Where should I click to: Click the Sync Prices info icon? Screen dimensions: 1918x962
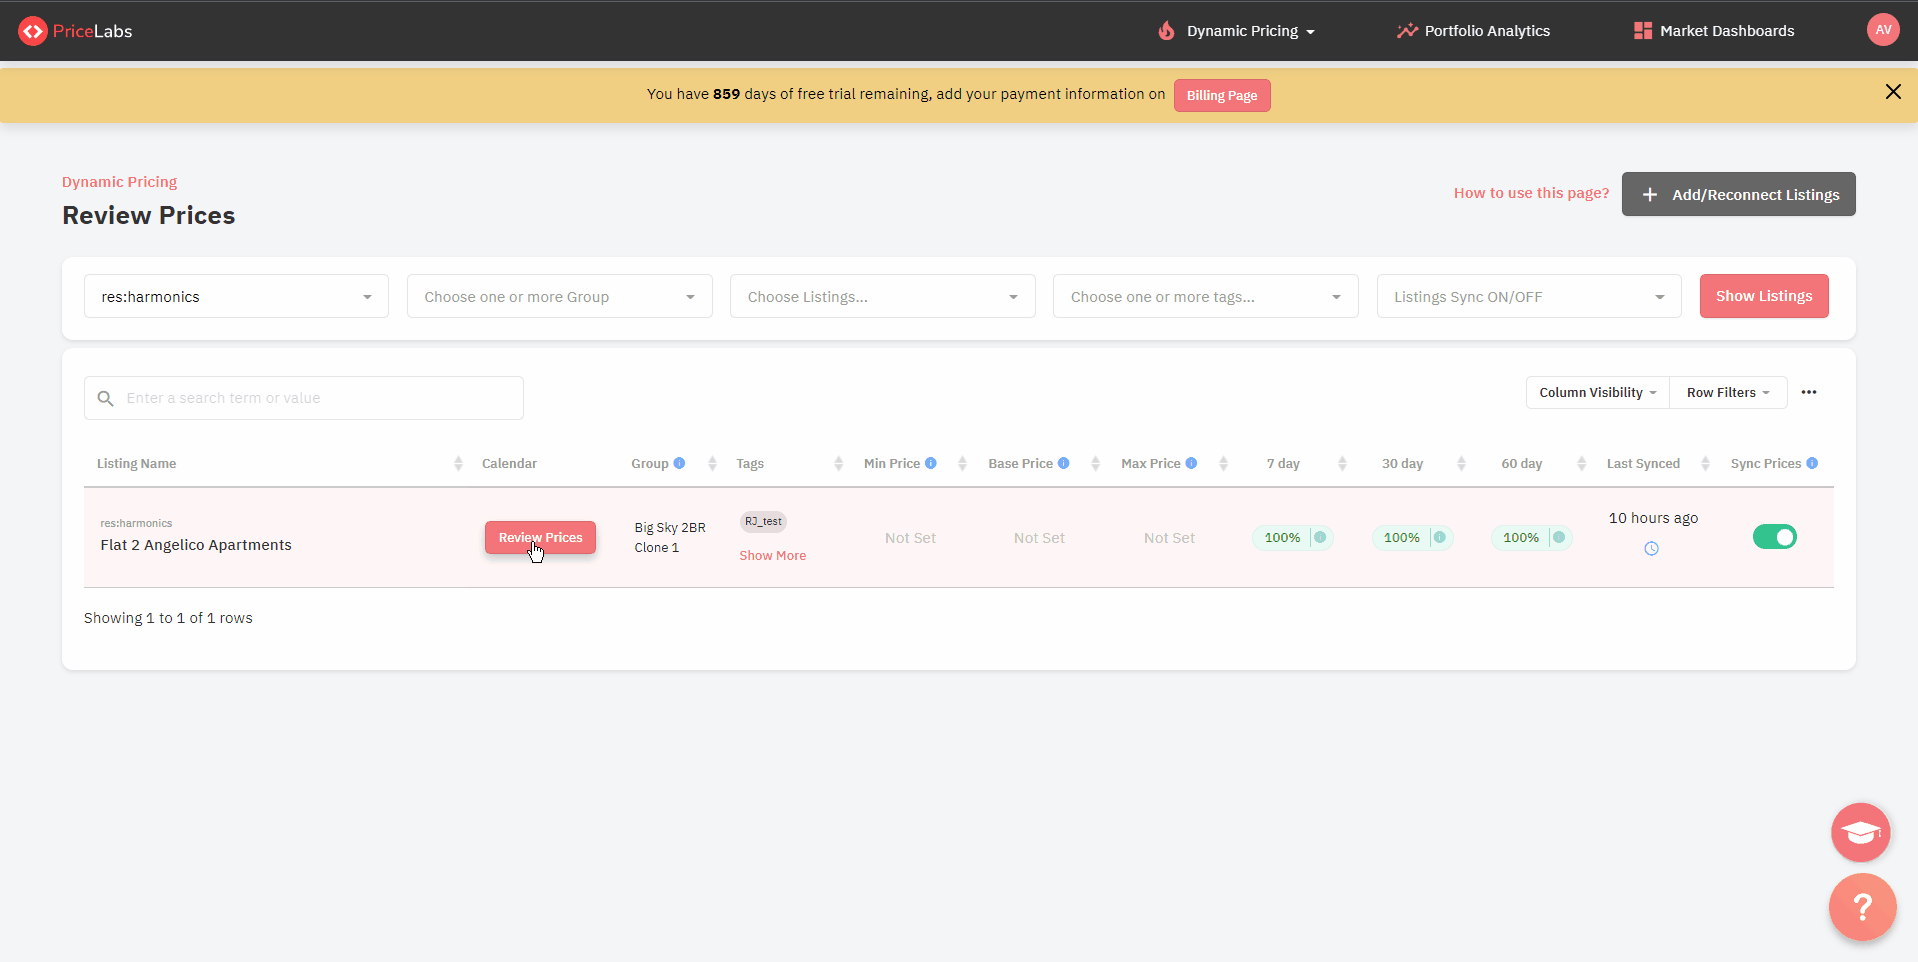point(1812,463)
